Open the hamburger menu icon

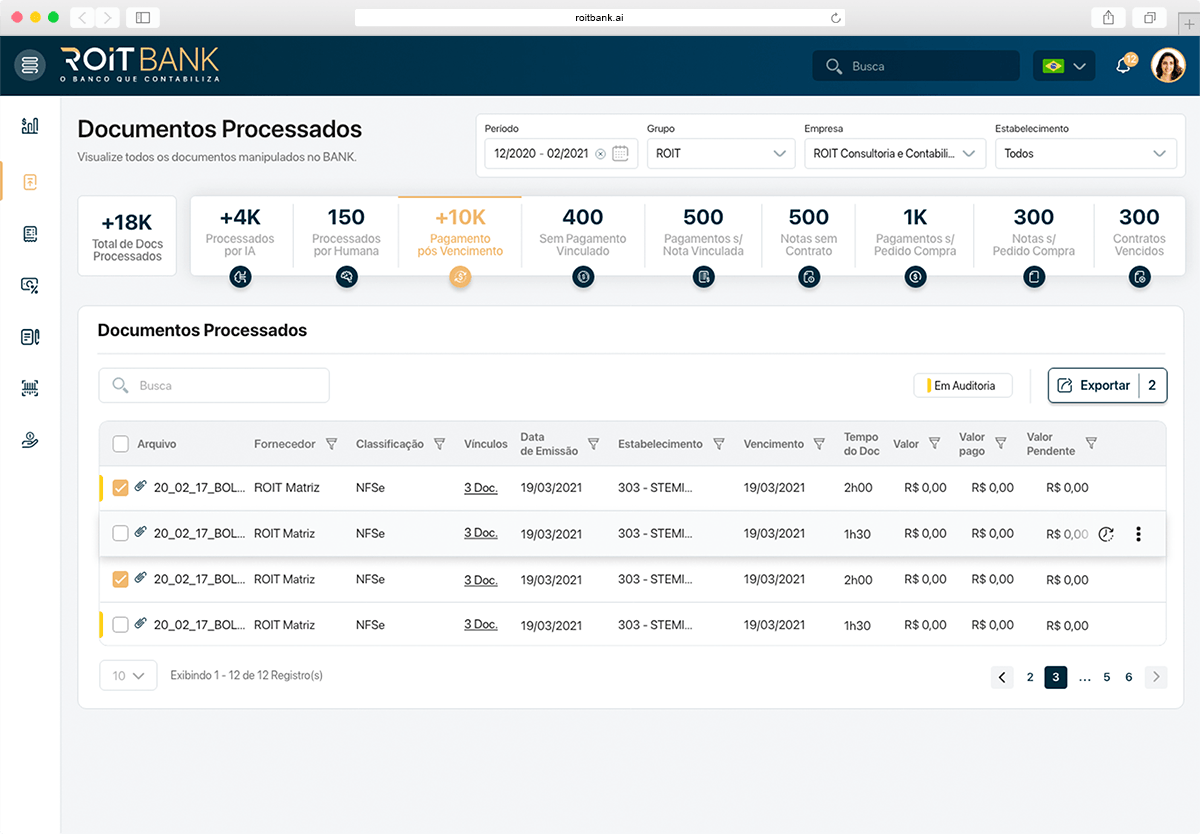(30, 66)
